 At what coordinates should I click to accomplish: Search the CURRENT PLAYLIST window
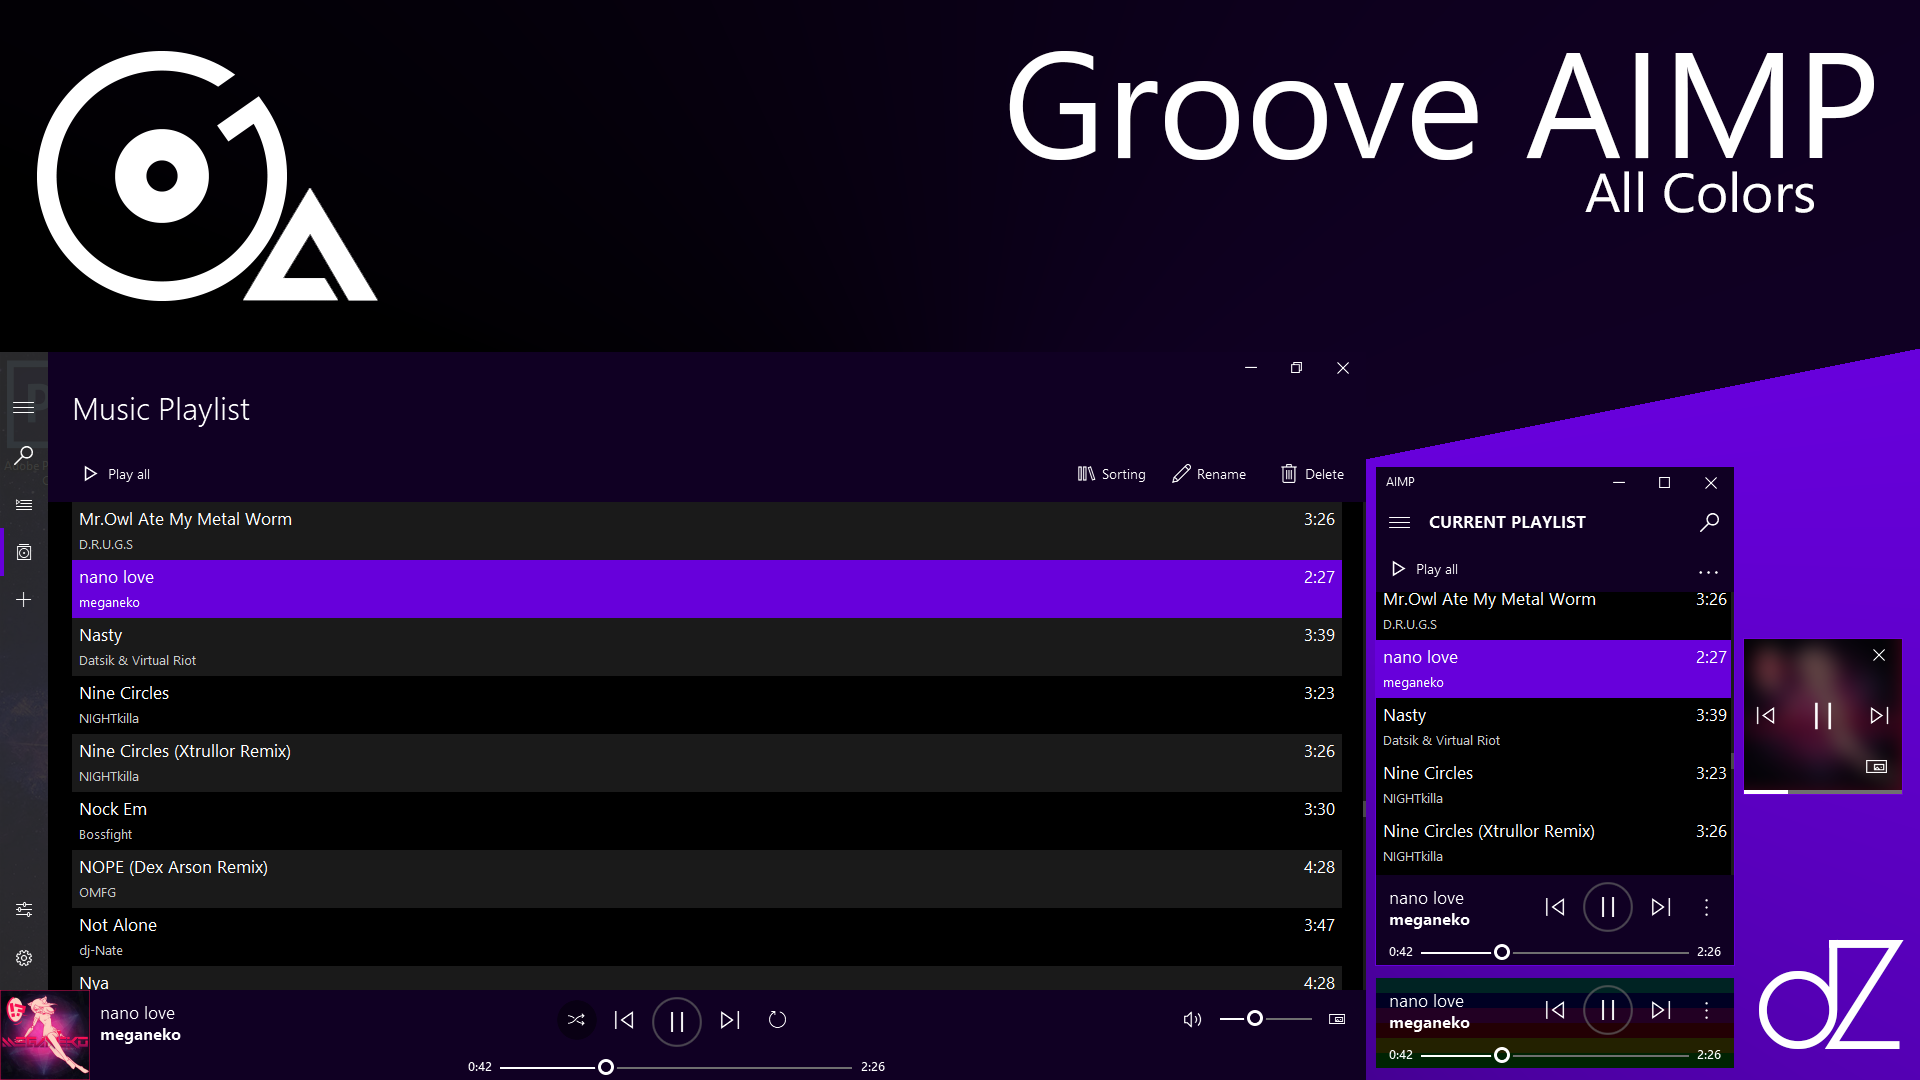[1709, 522]
